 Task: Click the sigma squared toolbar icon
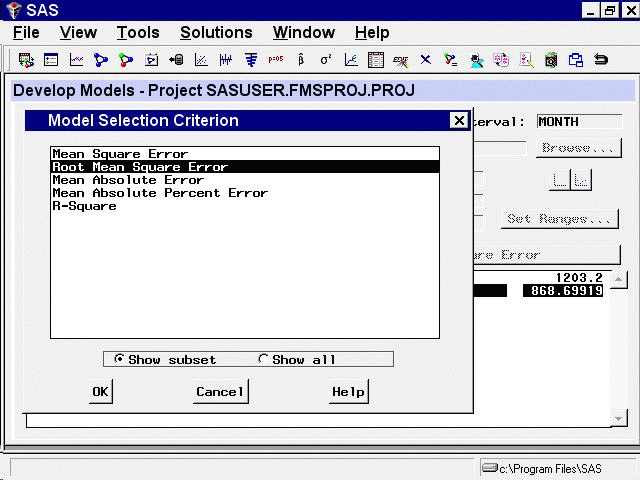(326, 60)
